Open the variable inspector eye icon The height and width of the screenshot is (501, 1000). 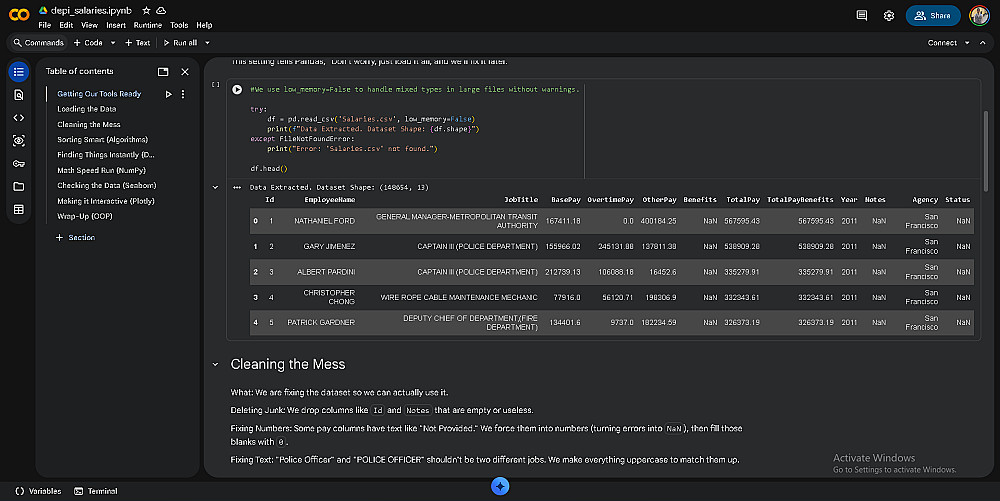[x=19, y=140]
